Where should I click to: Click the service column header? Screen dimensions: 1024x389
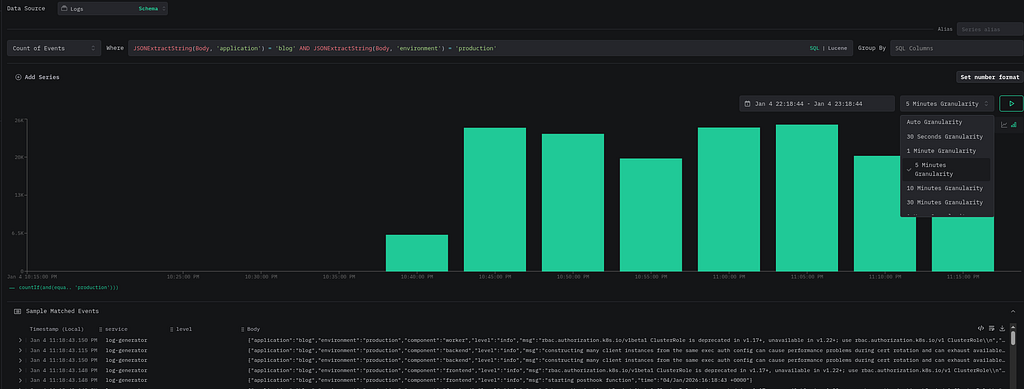pos(116,330)
